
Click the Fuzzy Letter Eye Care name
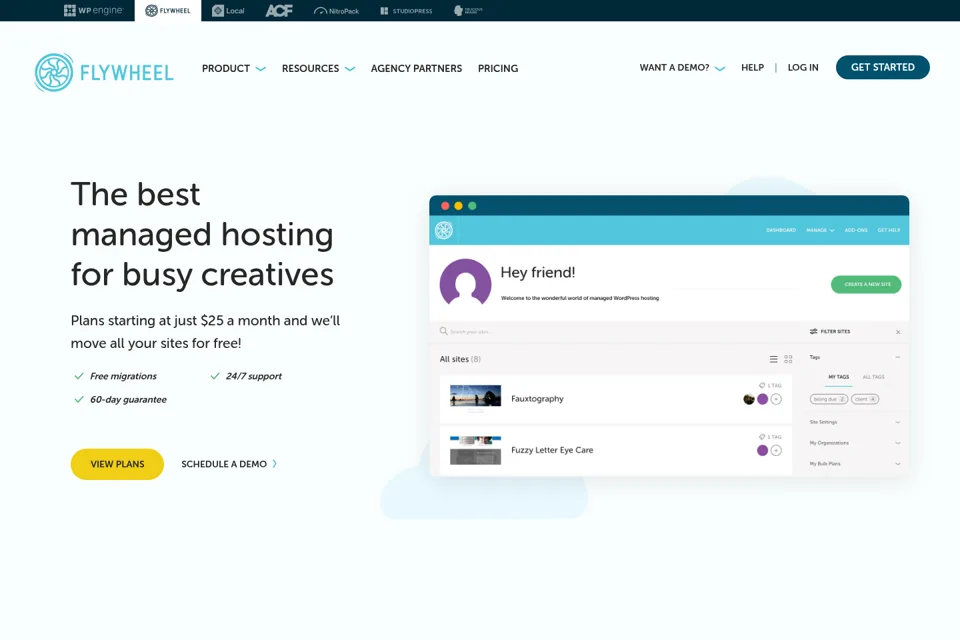tap(552, 450)
